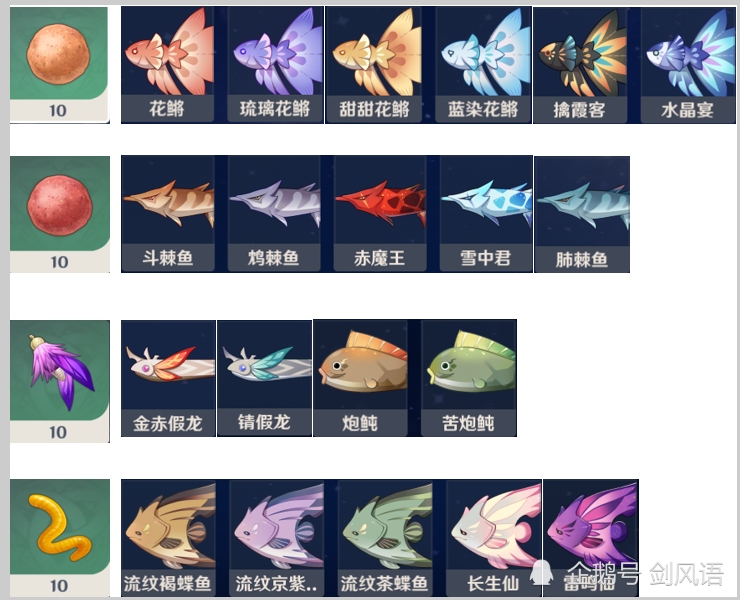Click the 金赤假龙 fish card

(x=168, y=378)
